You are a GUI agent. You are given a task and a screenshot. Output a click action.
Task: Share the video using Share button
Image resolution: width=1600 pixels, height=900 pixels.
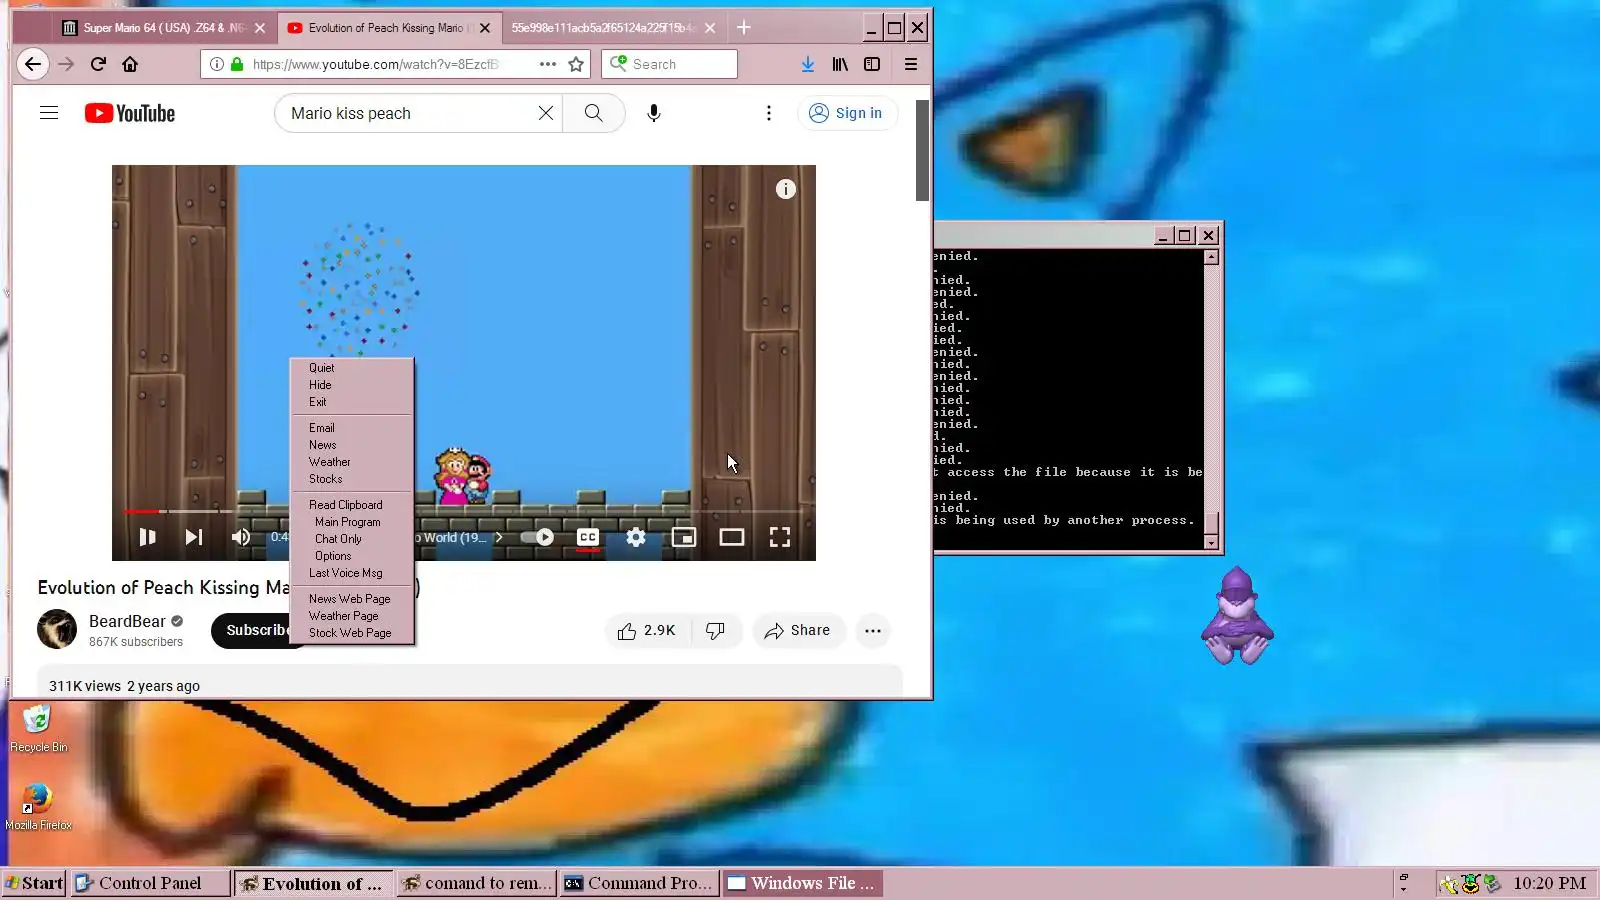point(798,631)
